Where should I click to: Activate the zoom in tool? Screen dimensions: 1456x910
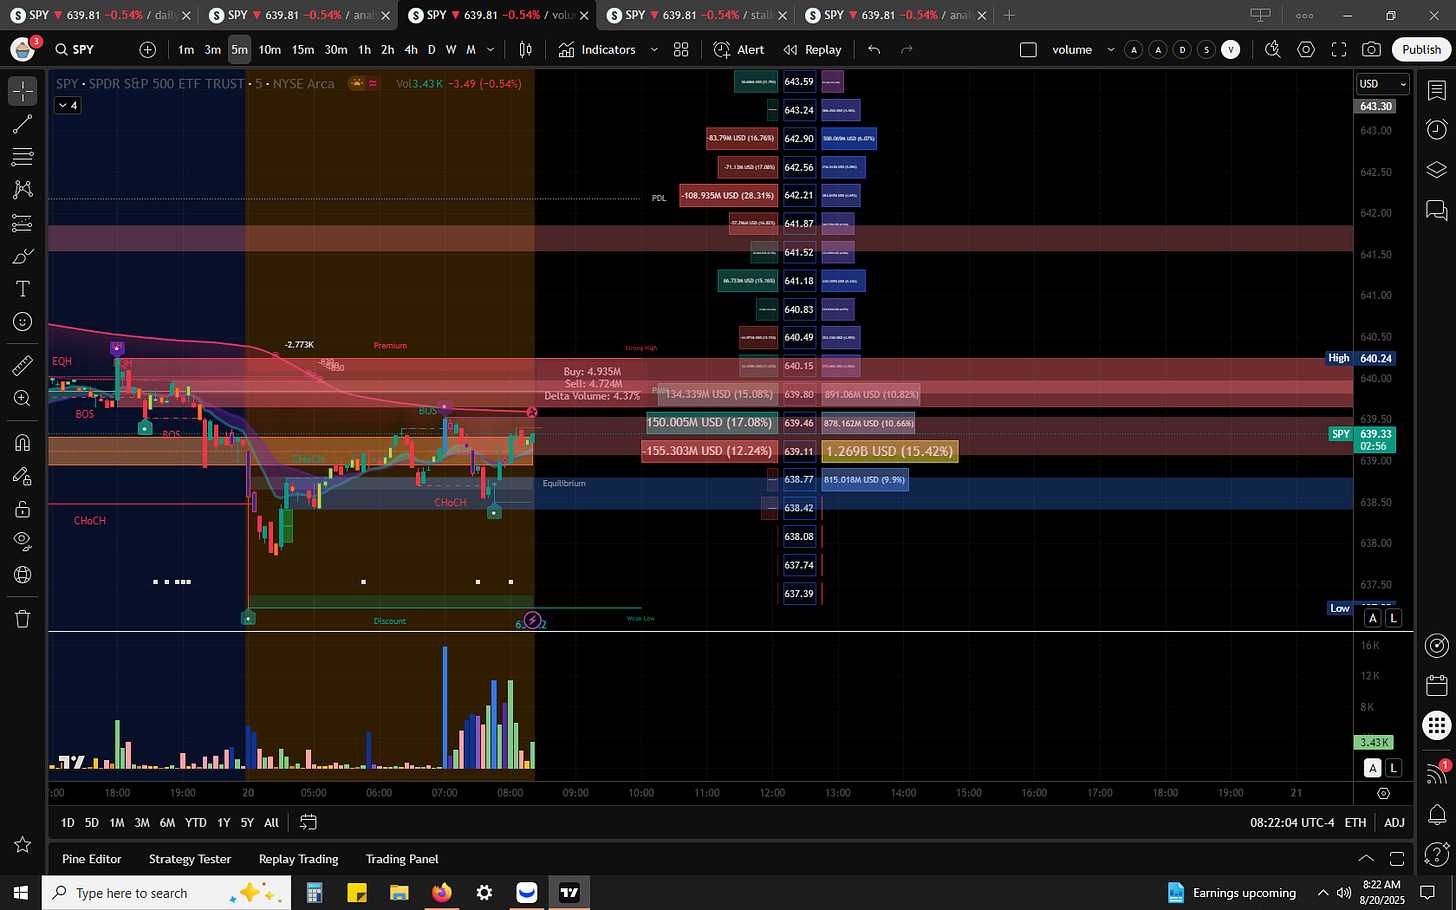coord(22,398)
